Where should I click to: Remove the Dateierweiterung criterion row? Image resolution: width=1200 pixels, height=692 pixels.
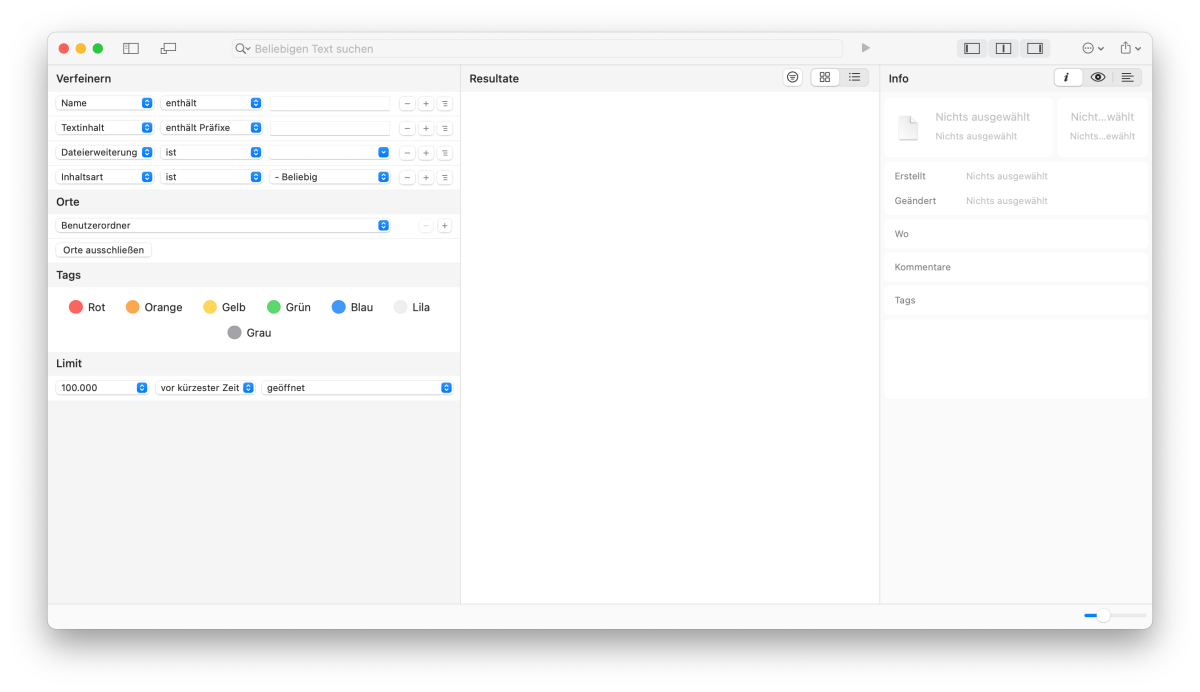click(x=407, y=153)
